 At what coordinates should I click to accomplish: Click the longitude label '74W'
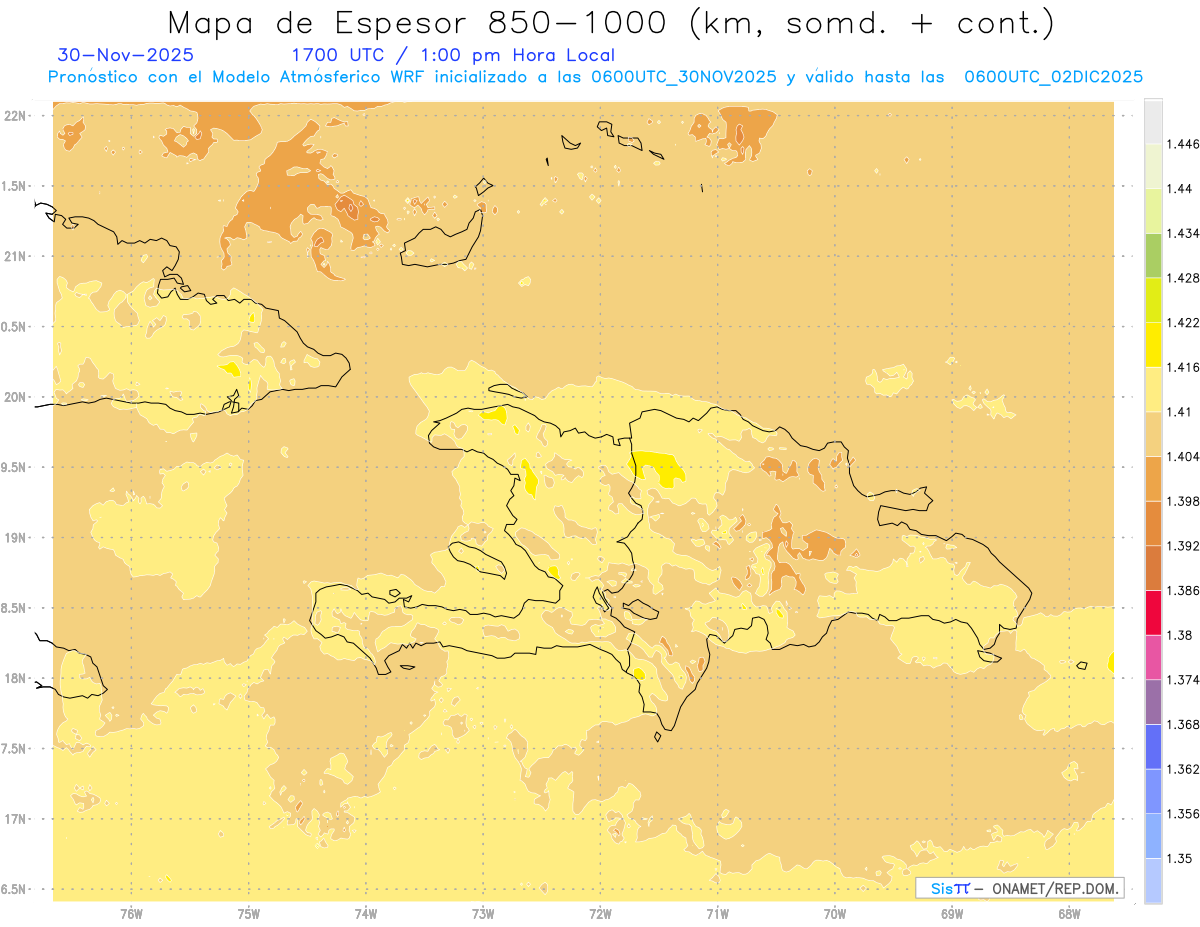click(366, 914)
